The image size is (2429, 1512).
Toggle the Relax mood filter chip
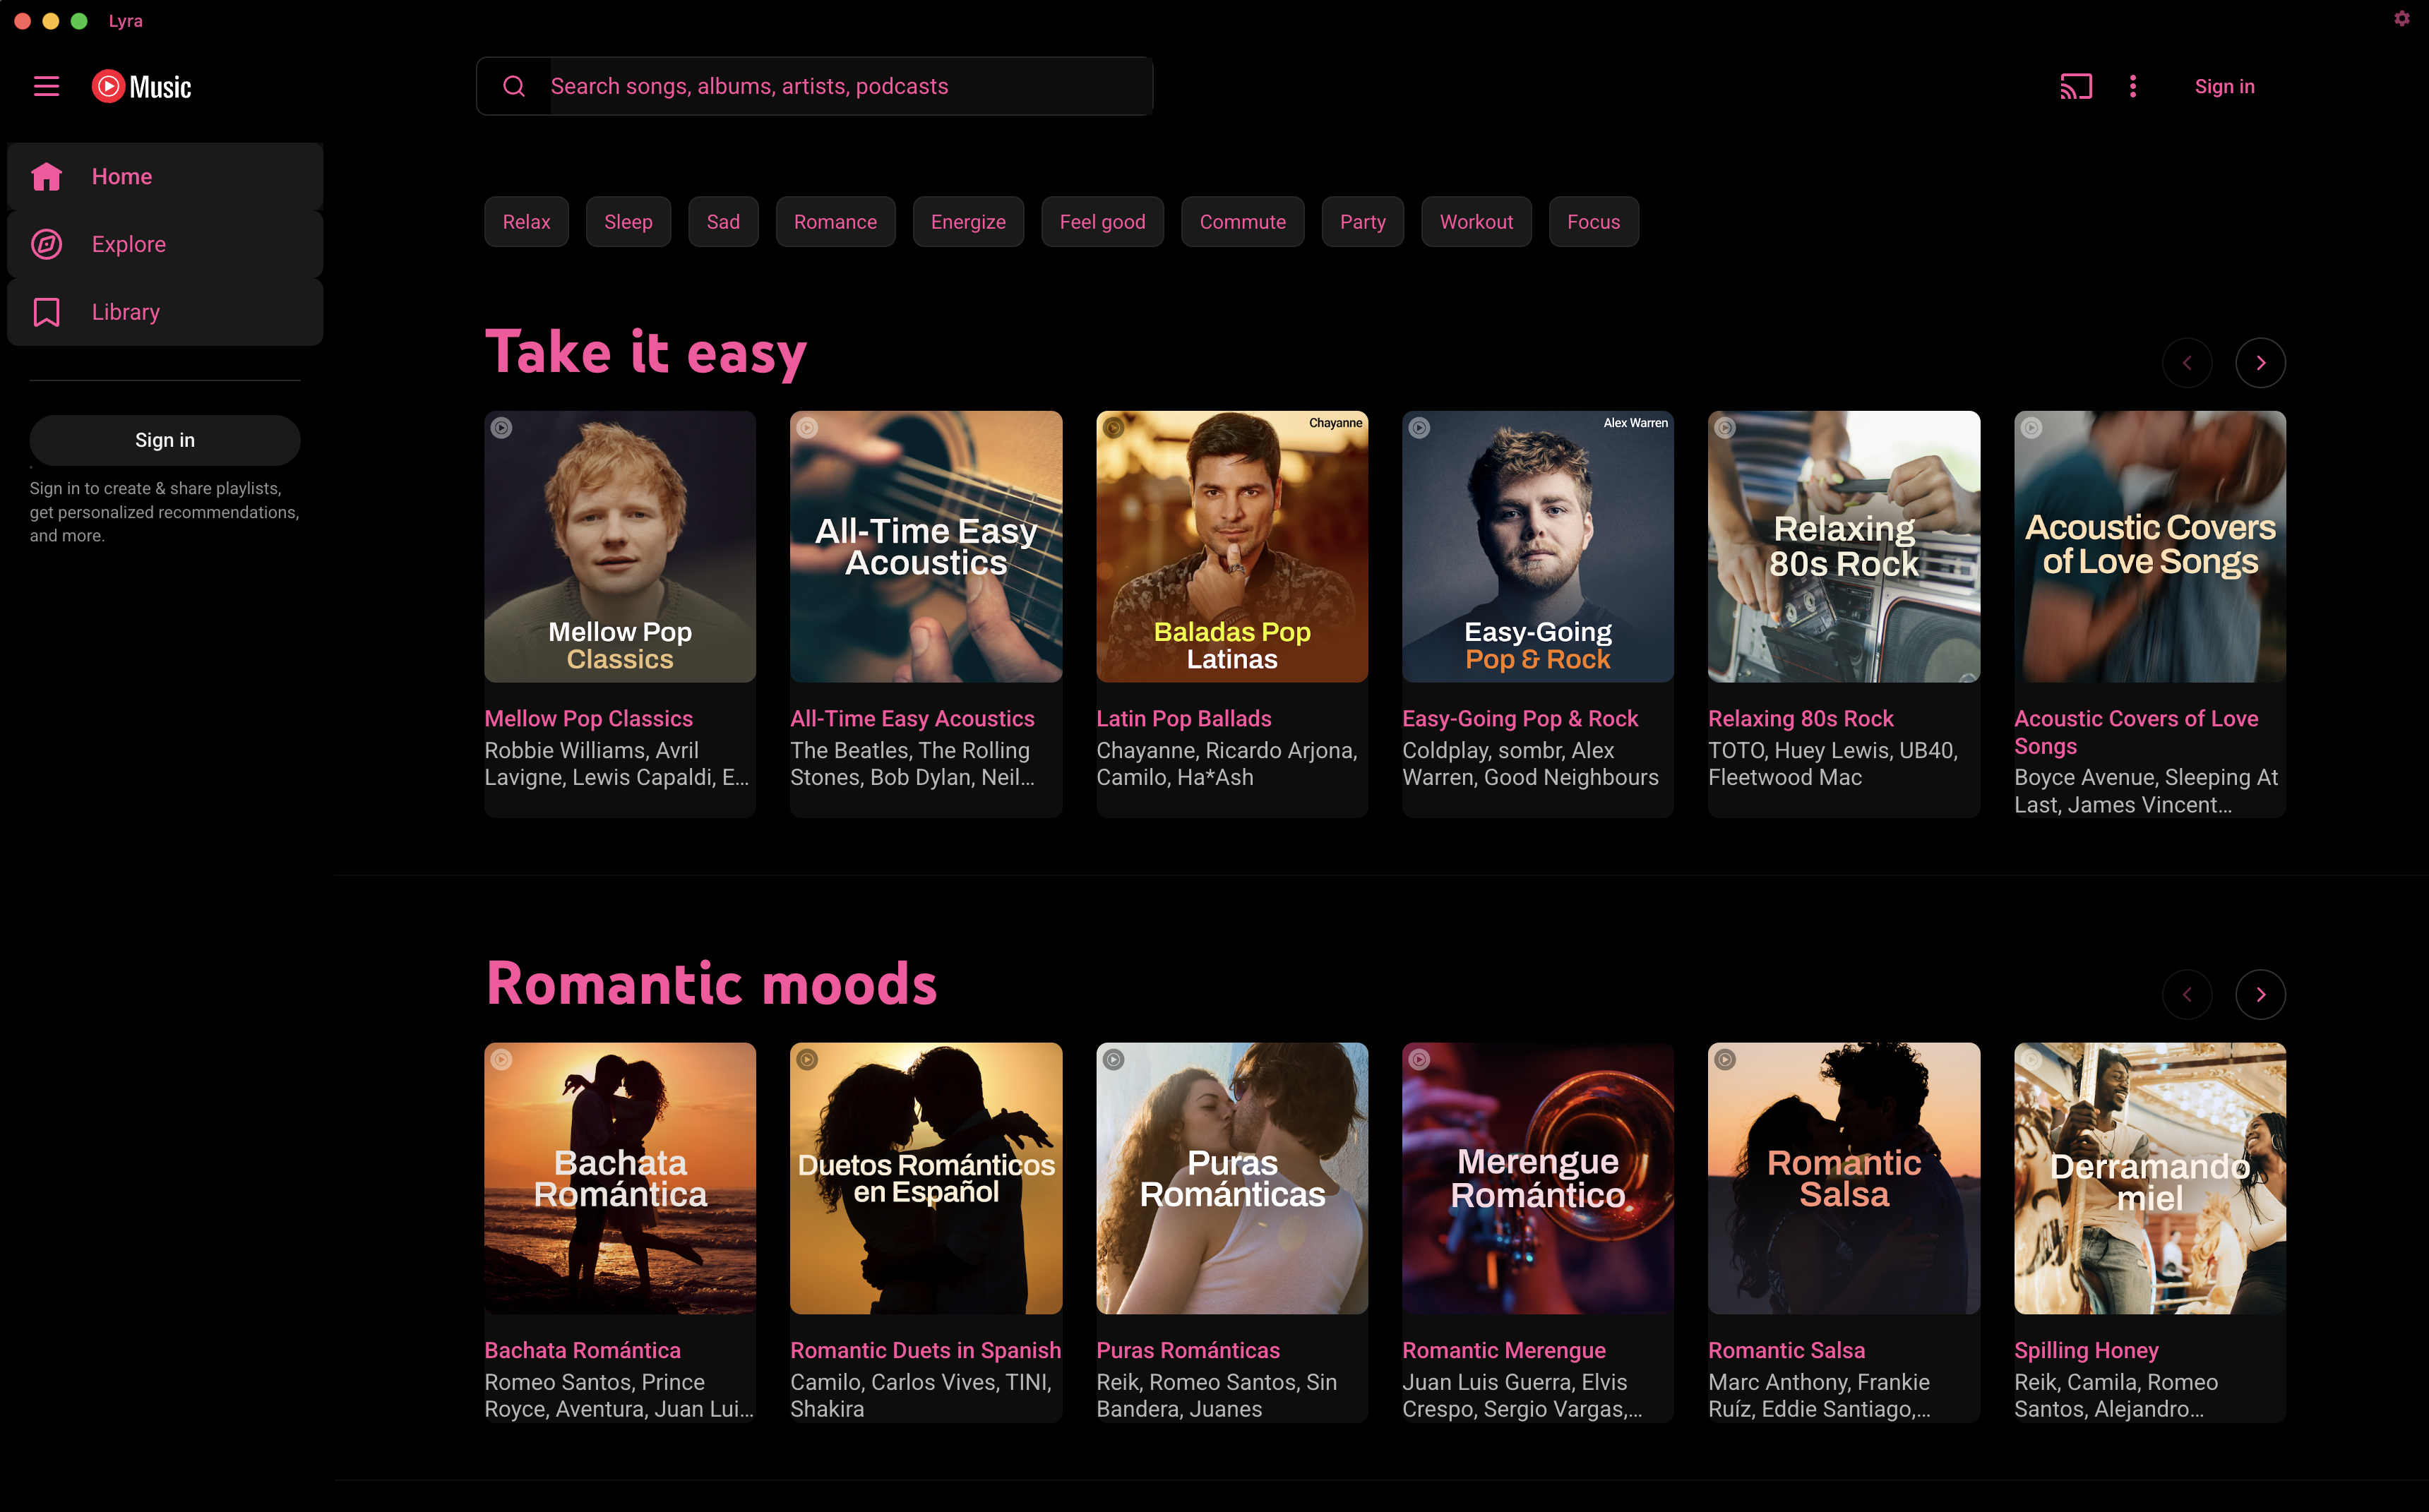[526, 221]
